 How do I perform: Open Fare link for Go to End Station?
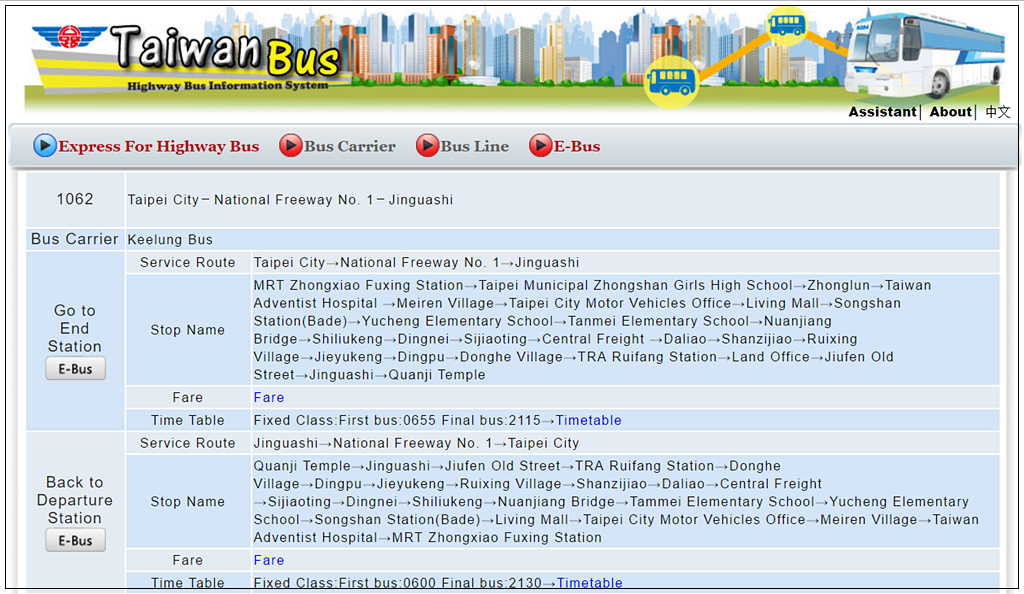click(x=268, y=398)
